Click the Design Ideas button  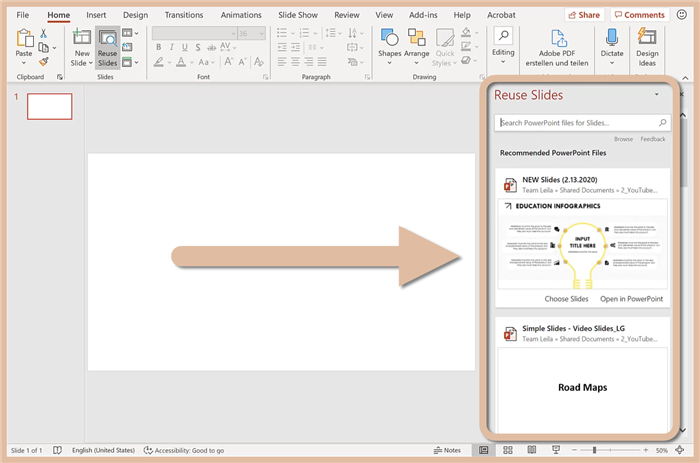coord(647,46)
